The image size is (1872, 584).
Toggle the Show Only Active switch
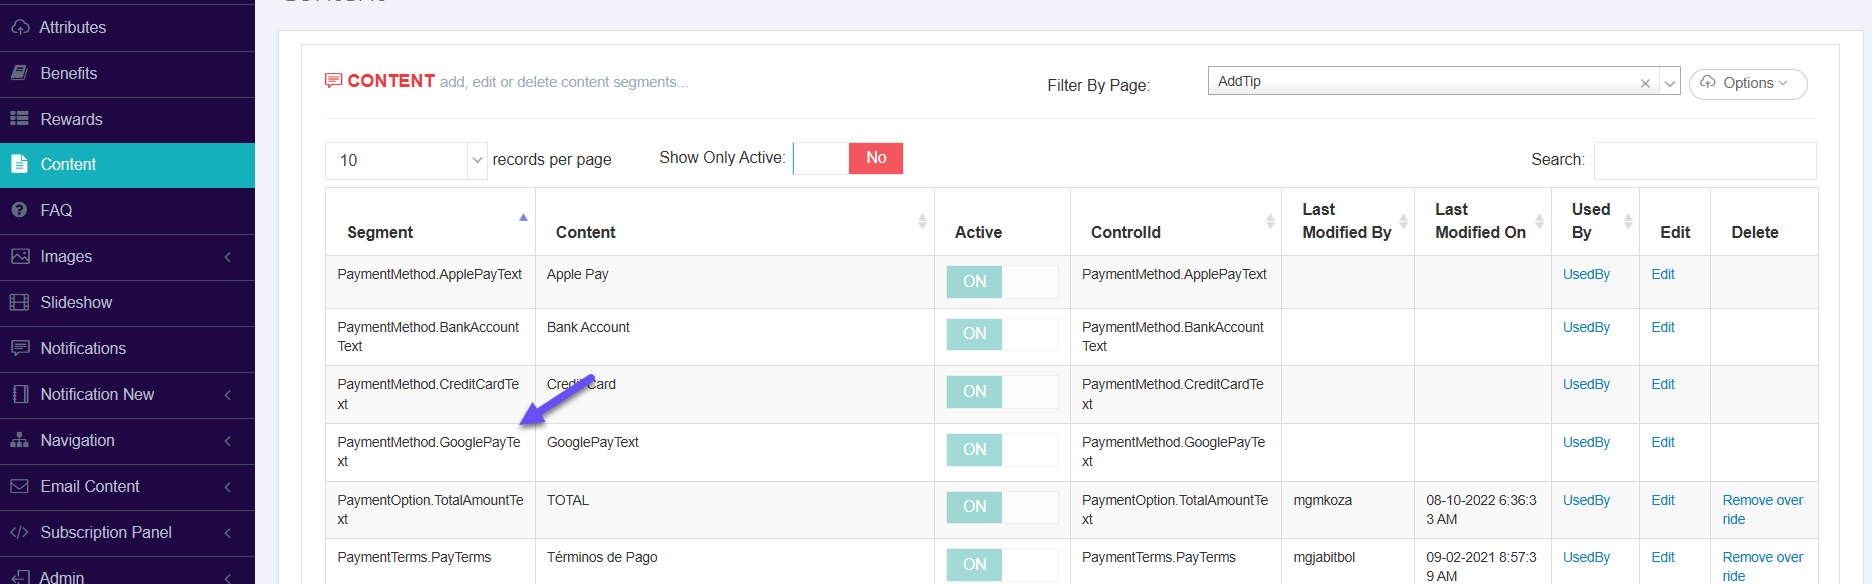[848, 158]
